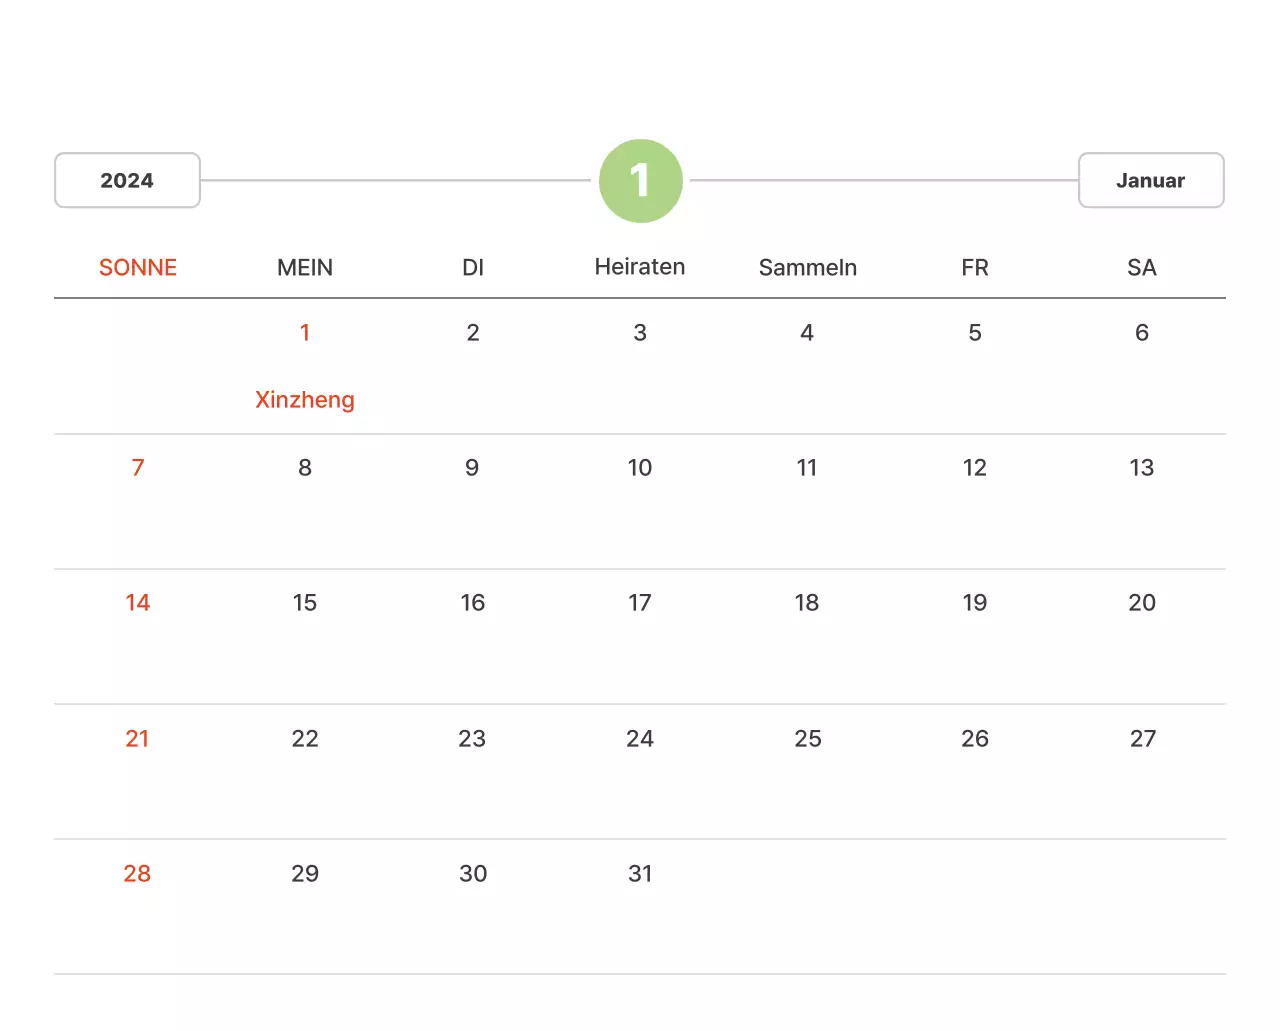Click the Sammeln weekday header
The width and height of the screenshot is (1280, 1031).
pos(807,268)
